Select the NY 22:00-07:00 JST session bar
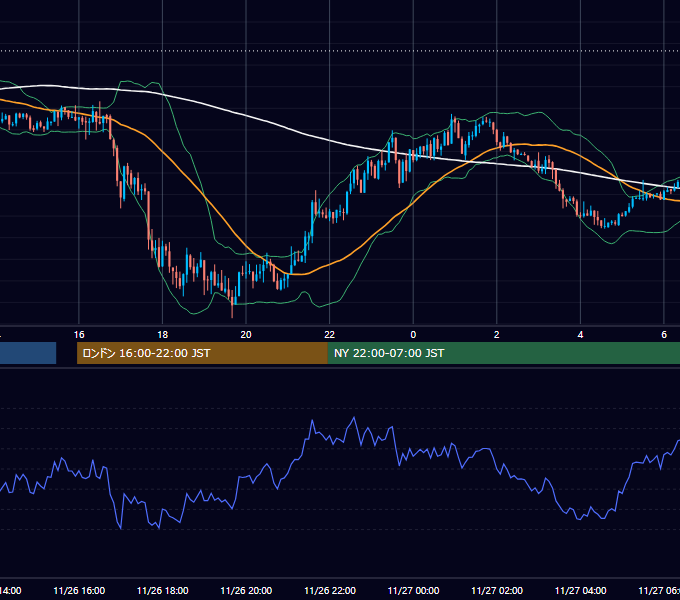Viewport: 680px width, 600px height. coord(503,353)
